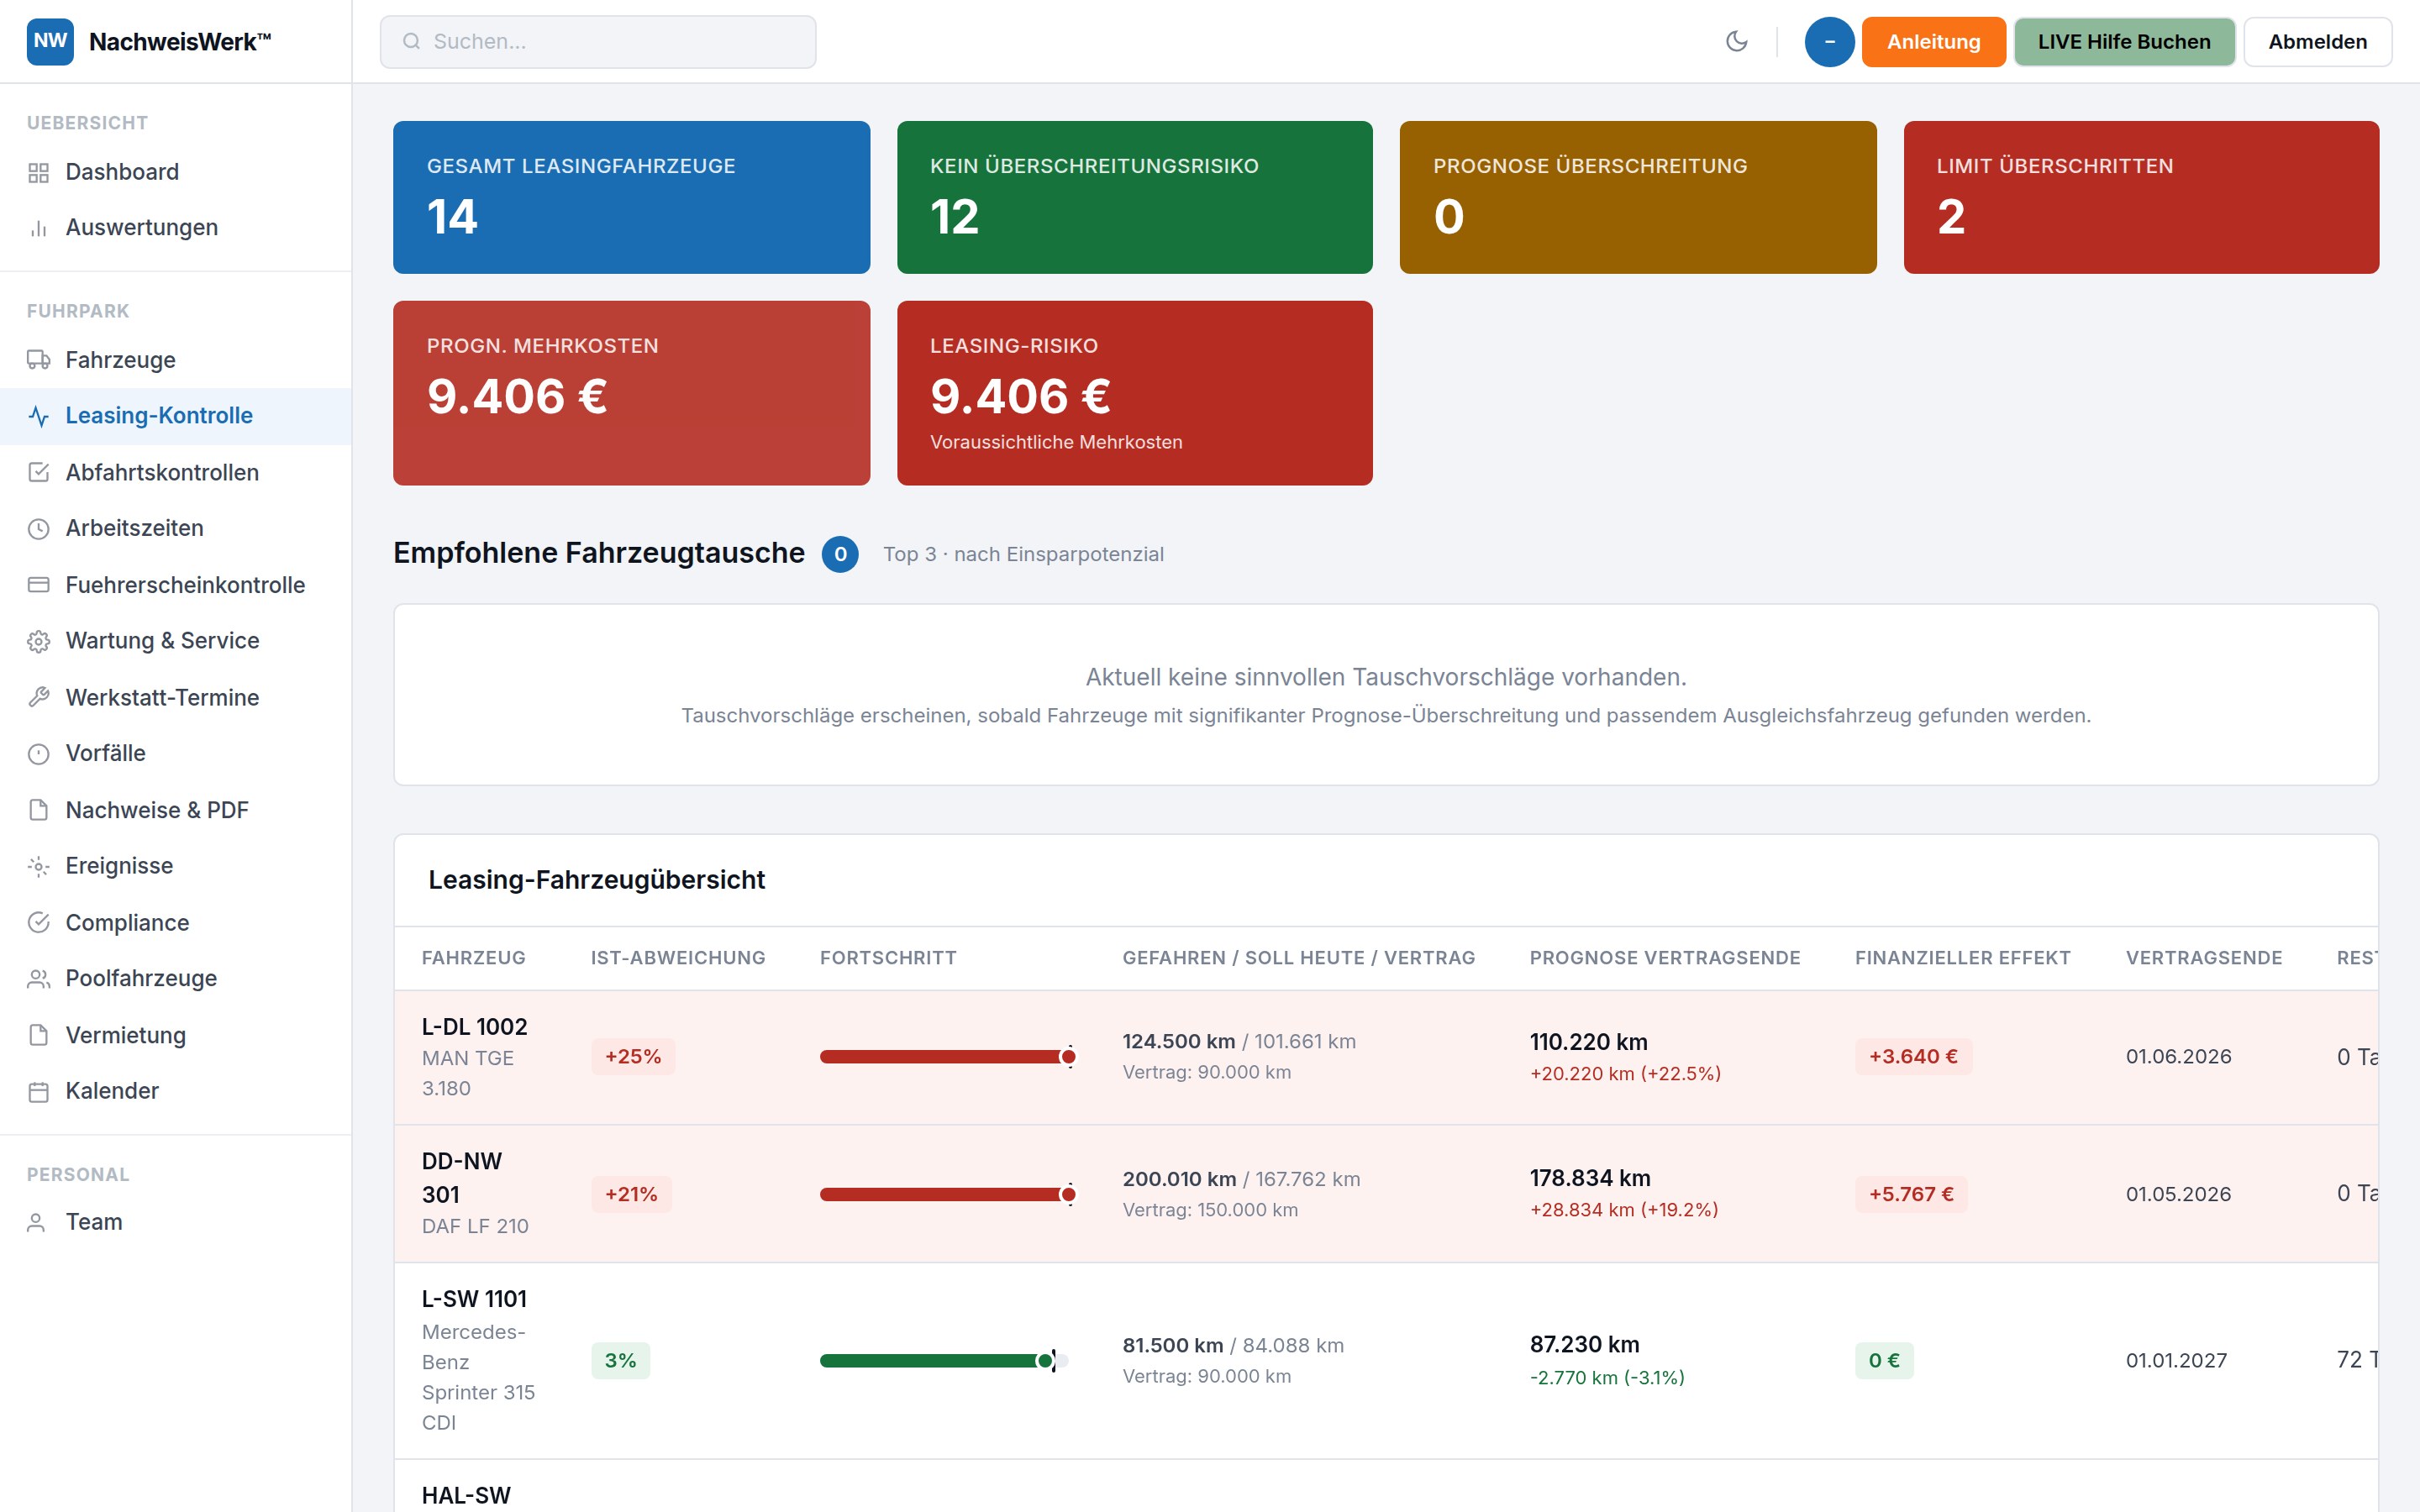Click the Werkstatt-Termine wrench icon
This screenshot has height=1512, width=2420.
[39, 698]
